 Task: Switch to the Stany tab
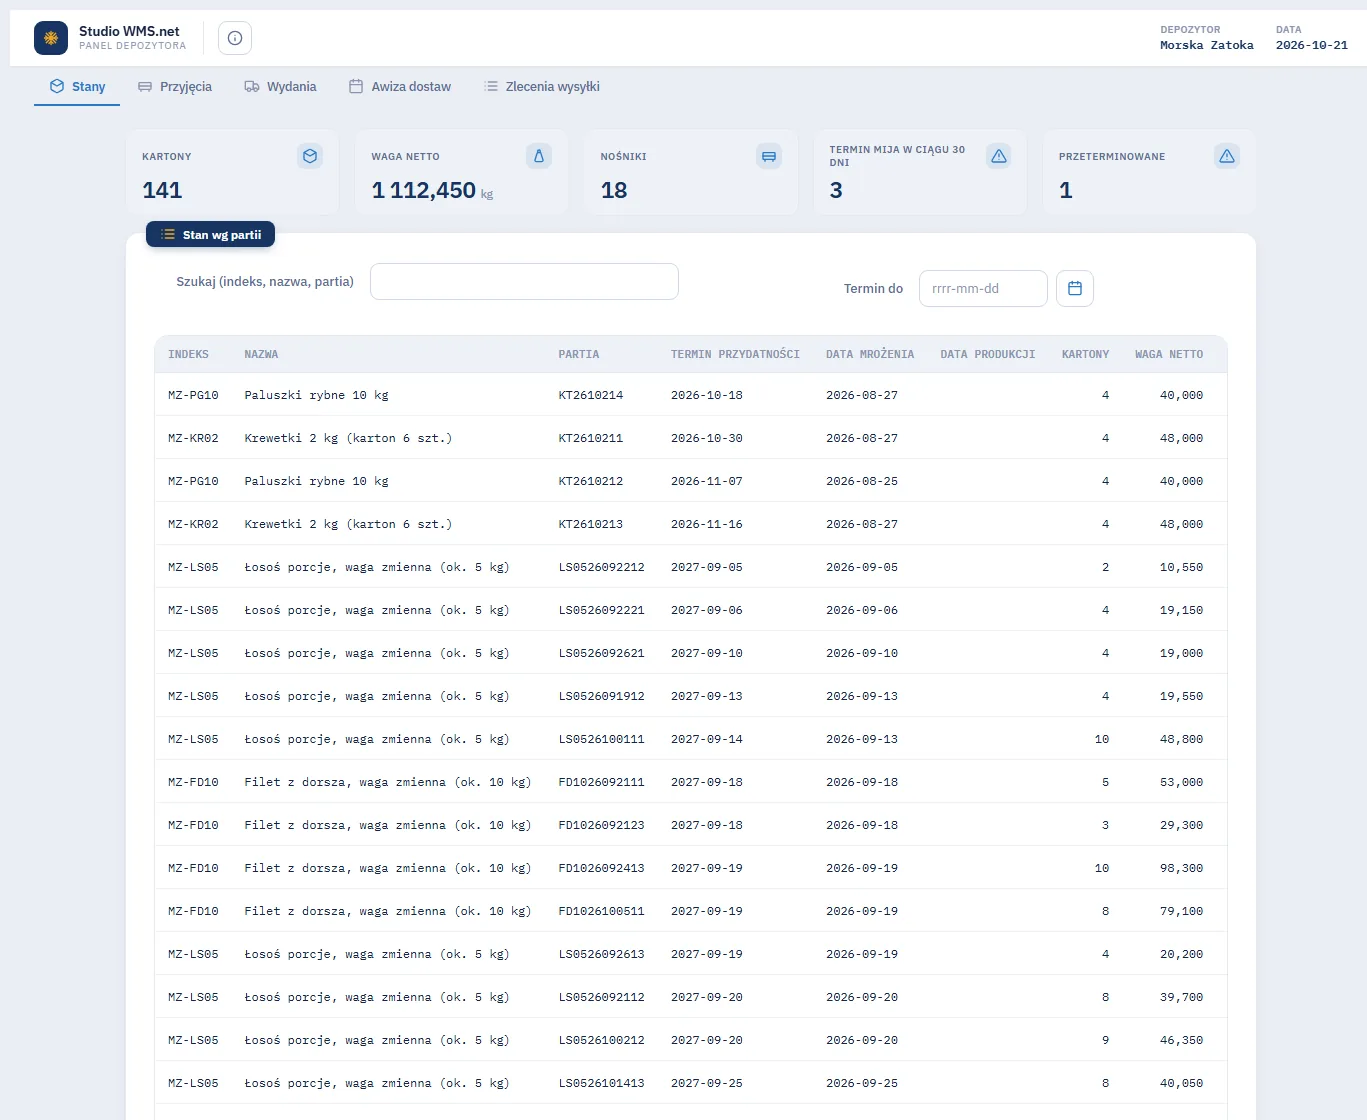point(77,87)
